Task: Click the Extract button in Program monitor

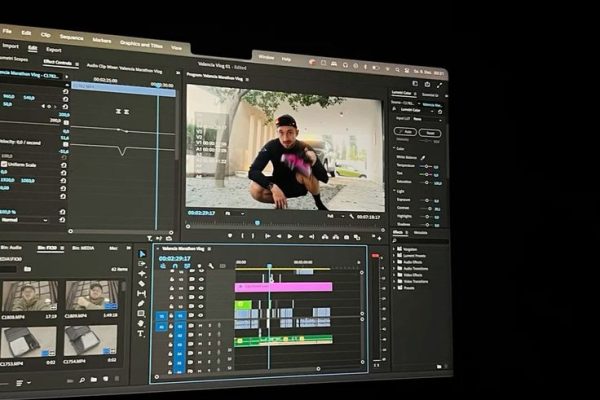Action: point(336,237)
